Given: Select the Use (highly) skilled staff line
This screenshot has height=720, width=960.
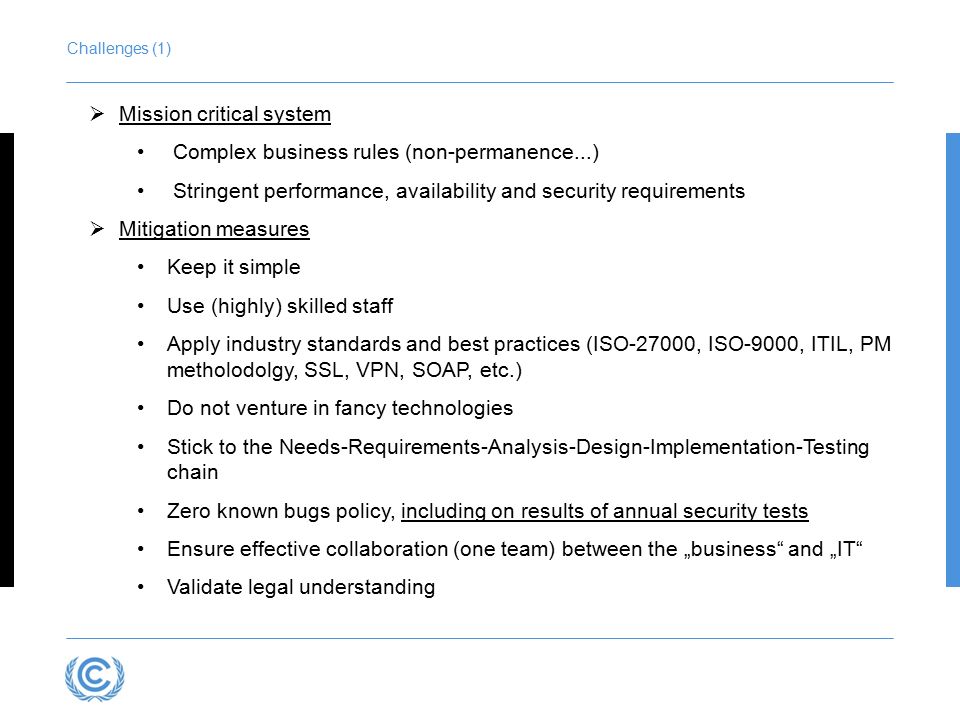Looking at the screenshot, I should (280, 306).
